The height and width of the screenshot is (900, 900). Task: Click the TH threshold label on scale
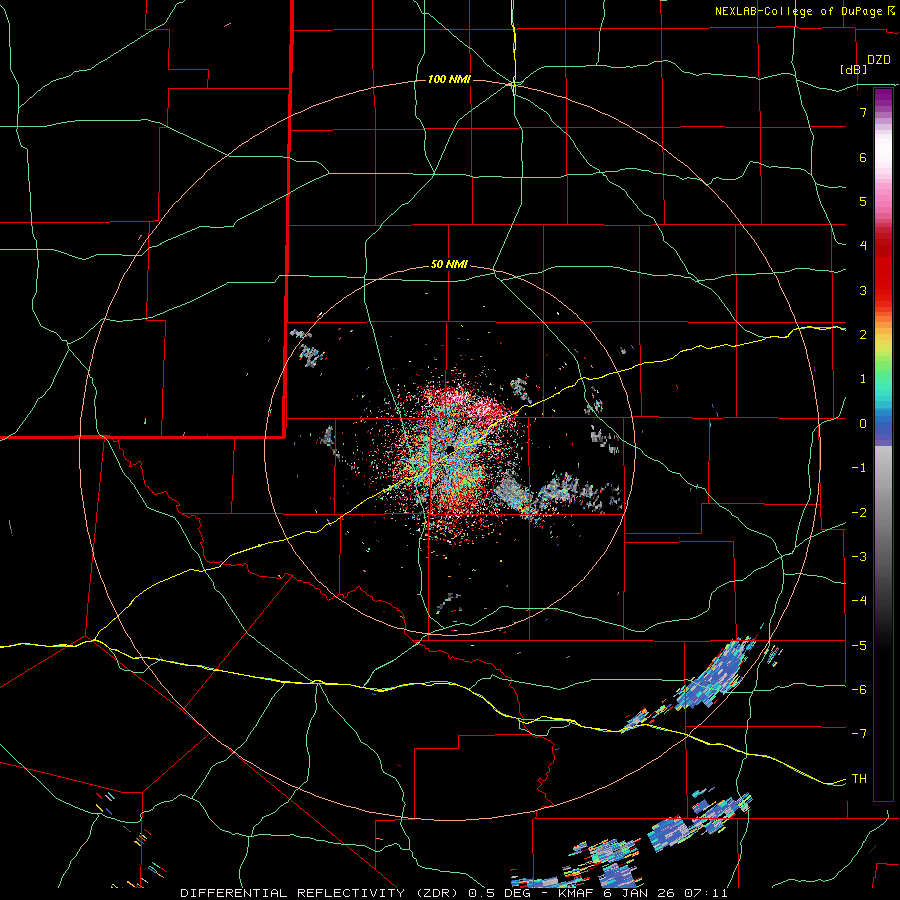(x=859, y=779)
